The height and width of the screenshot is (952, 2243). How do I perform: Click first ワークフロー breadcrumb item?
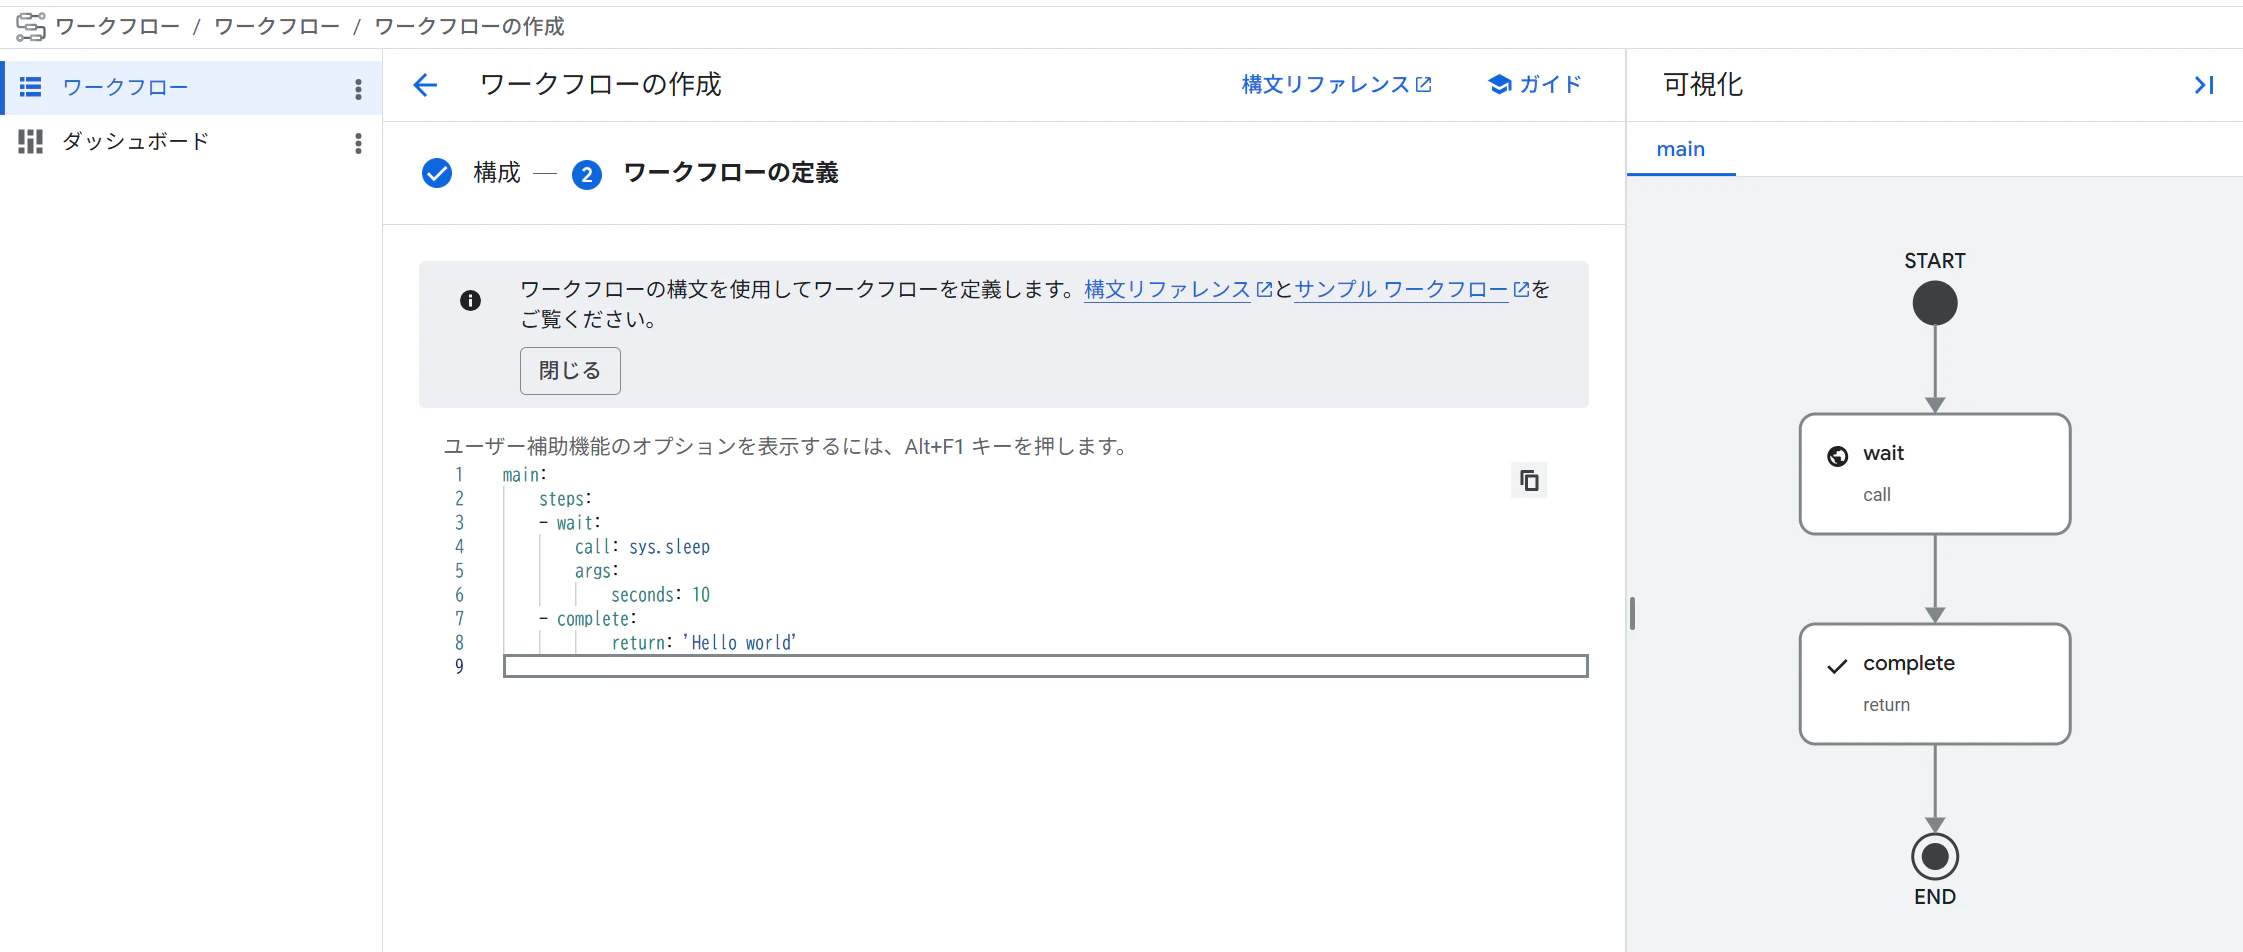[117, 27]
